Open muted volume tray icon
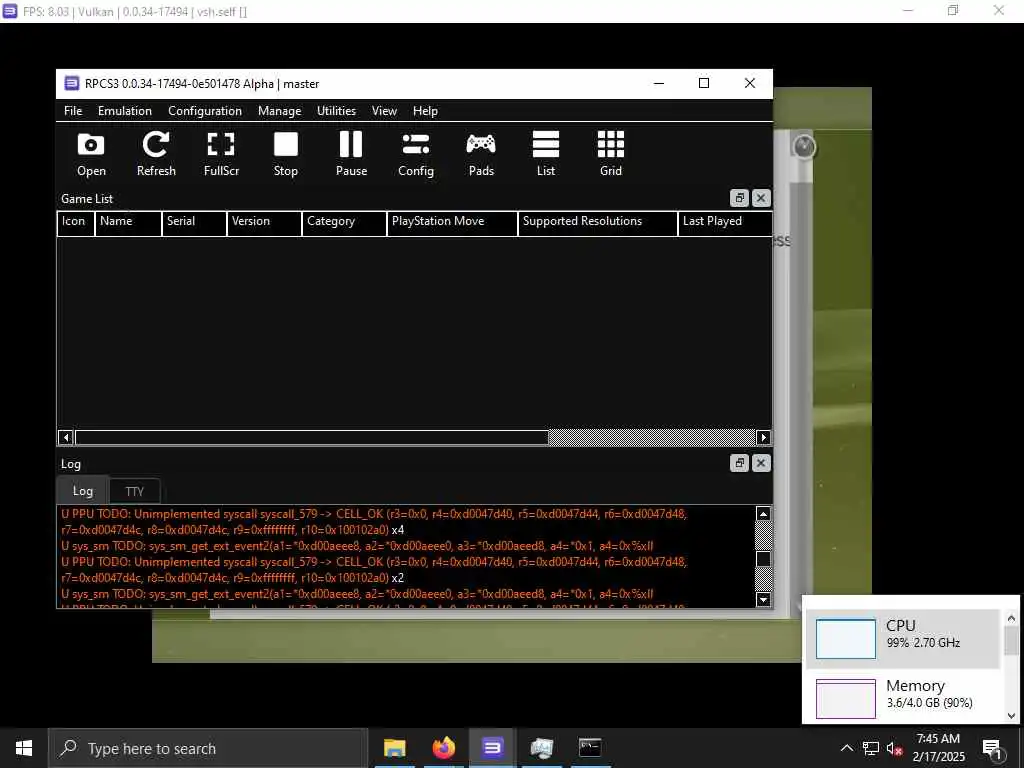Screen dimensions: 1024x768 [x=894, y=748]
